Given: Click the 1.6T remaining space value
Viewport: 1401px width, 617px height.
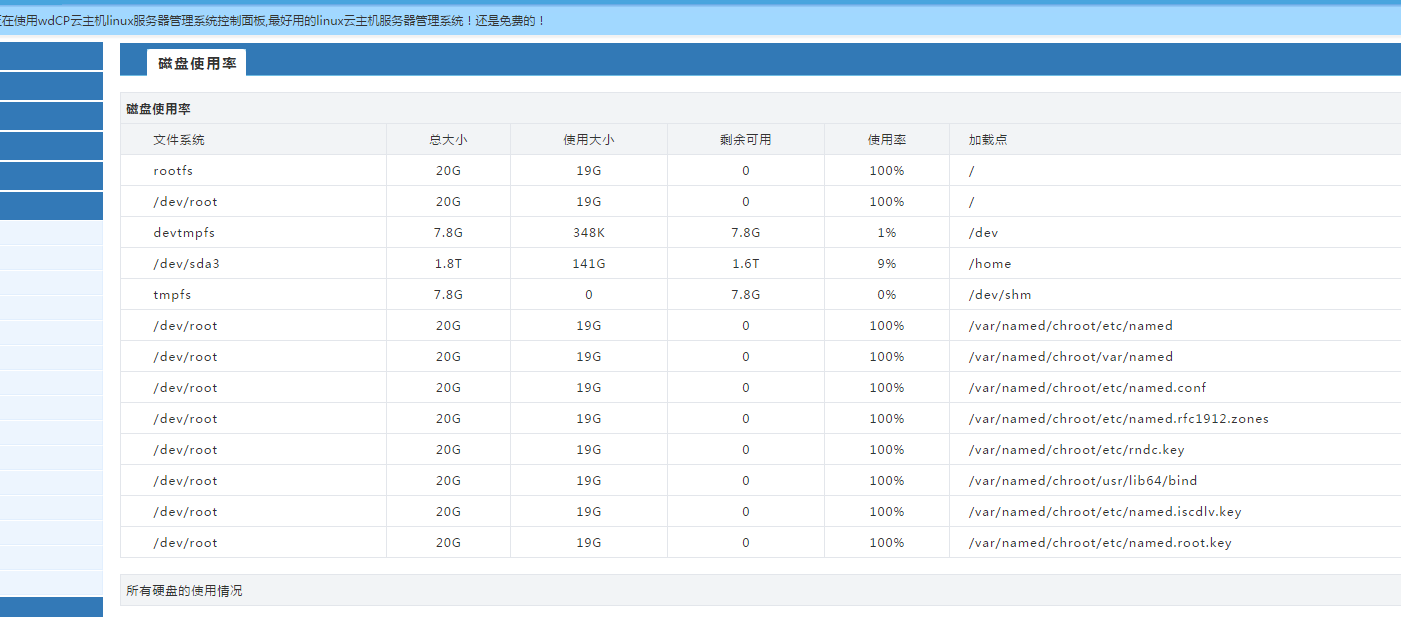Looking at the screenshot, I should pyautogui.click(x=746, y=264).
